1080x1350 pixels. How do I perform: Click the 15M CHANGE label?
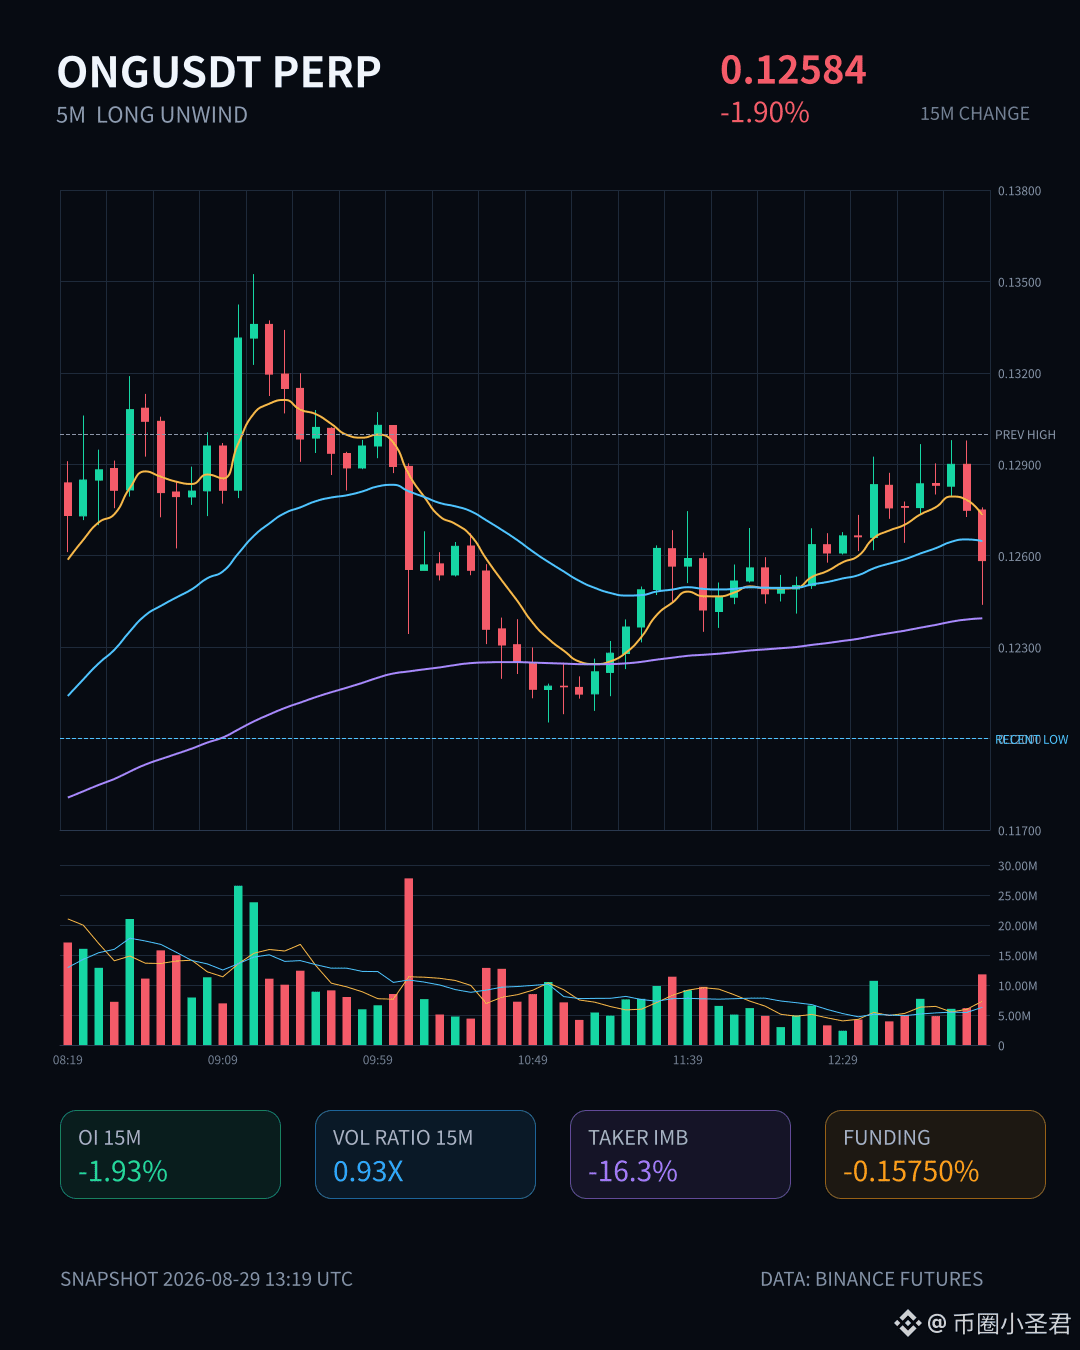pos(975,114)
